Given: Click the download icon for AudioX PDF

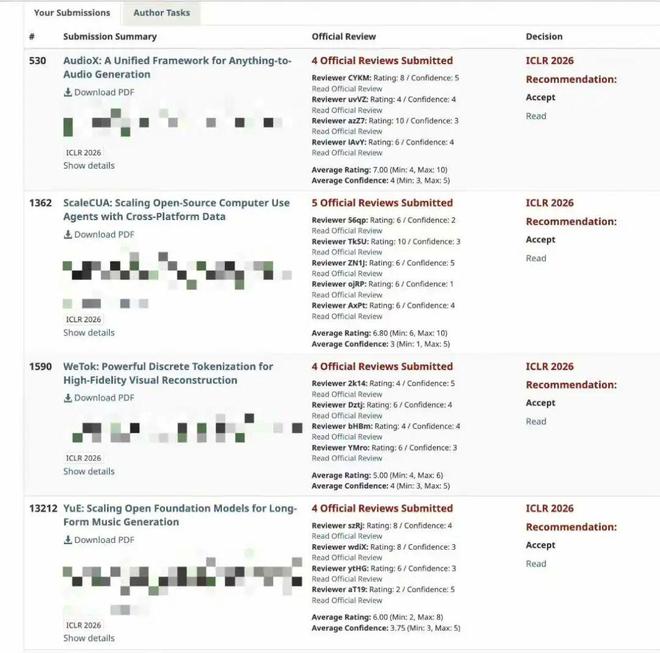Looking at the screenshot, I should pos(68,93).
